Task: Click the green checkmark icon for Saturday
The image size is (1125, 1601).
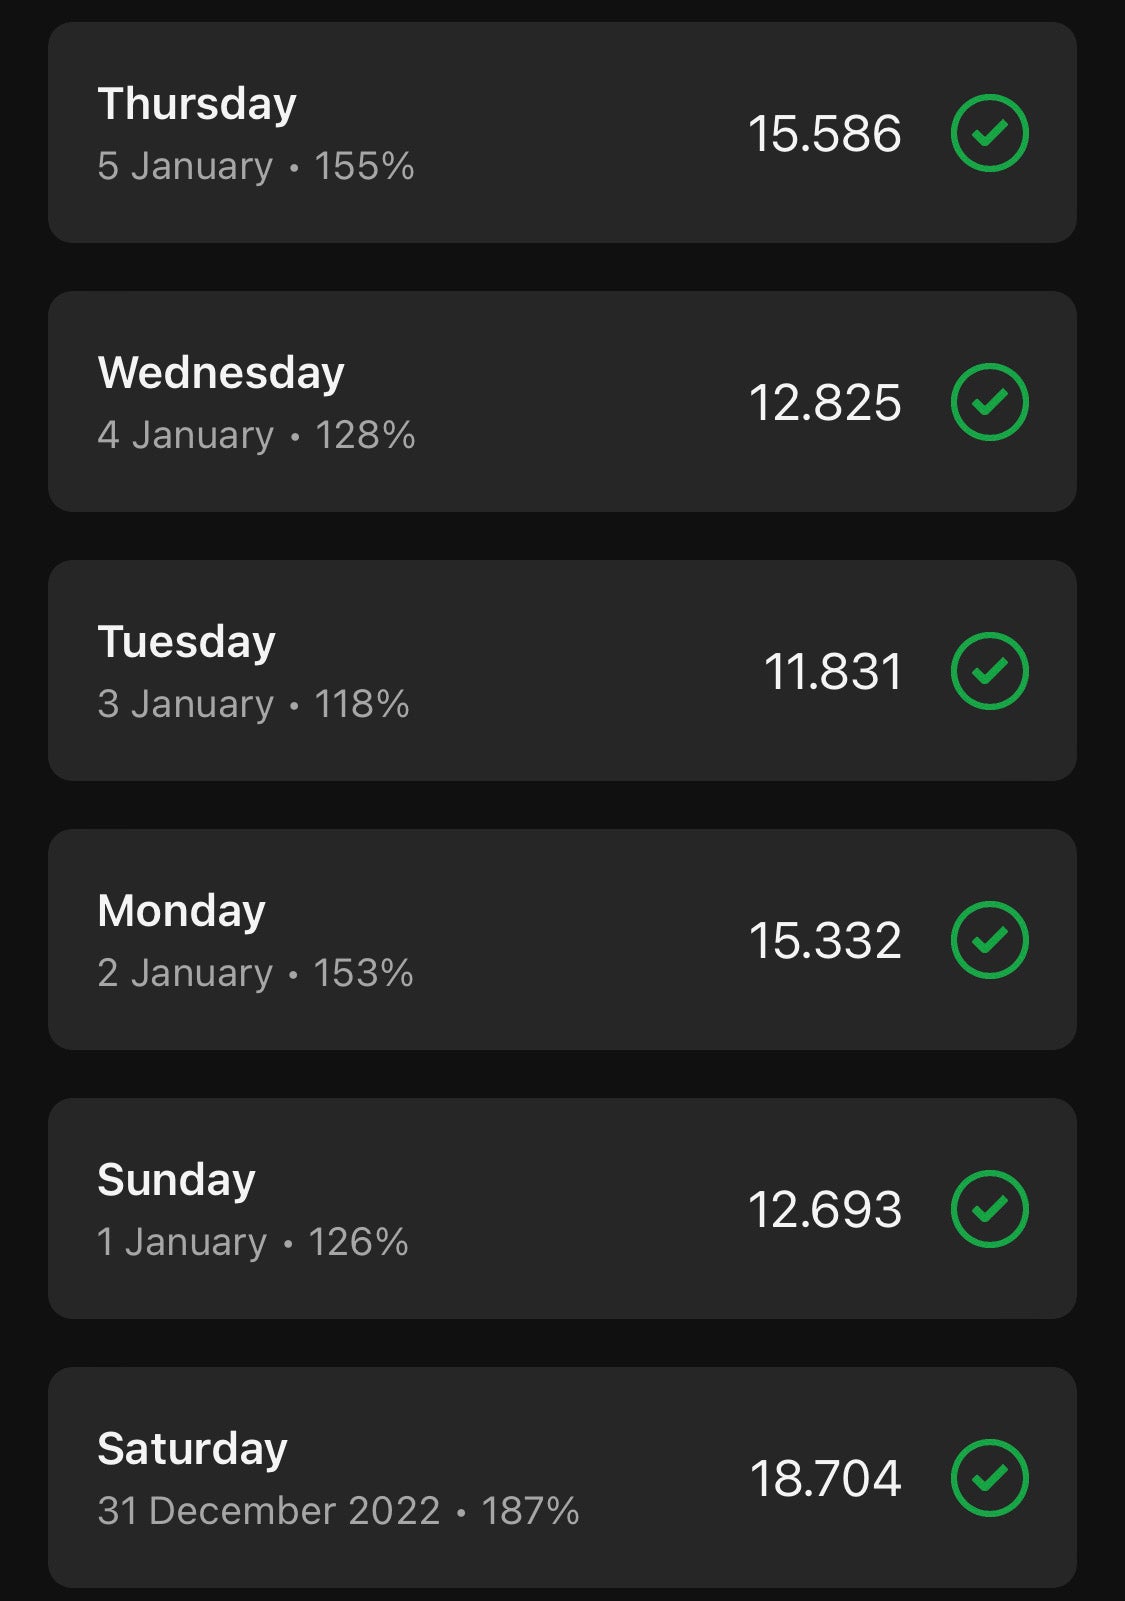Action: (x=989, y=1478)
